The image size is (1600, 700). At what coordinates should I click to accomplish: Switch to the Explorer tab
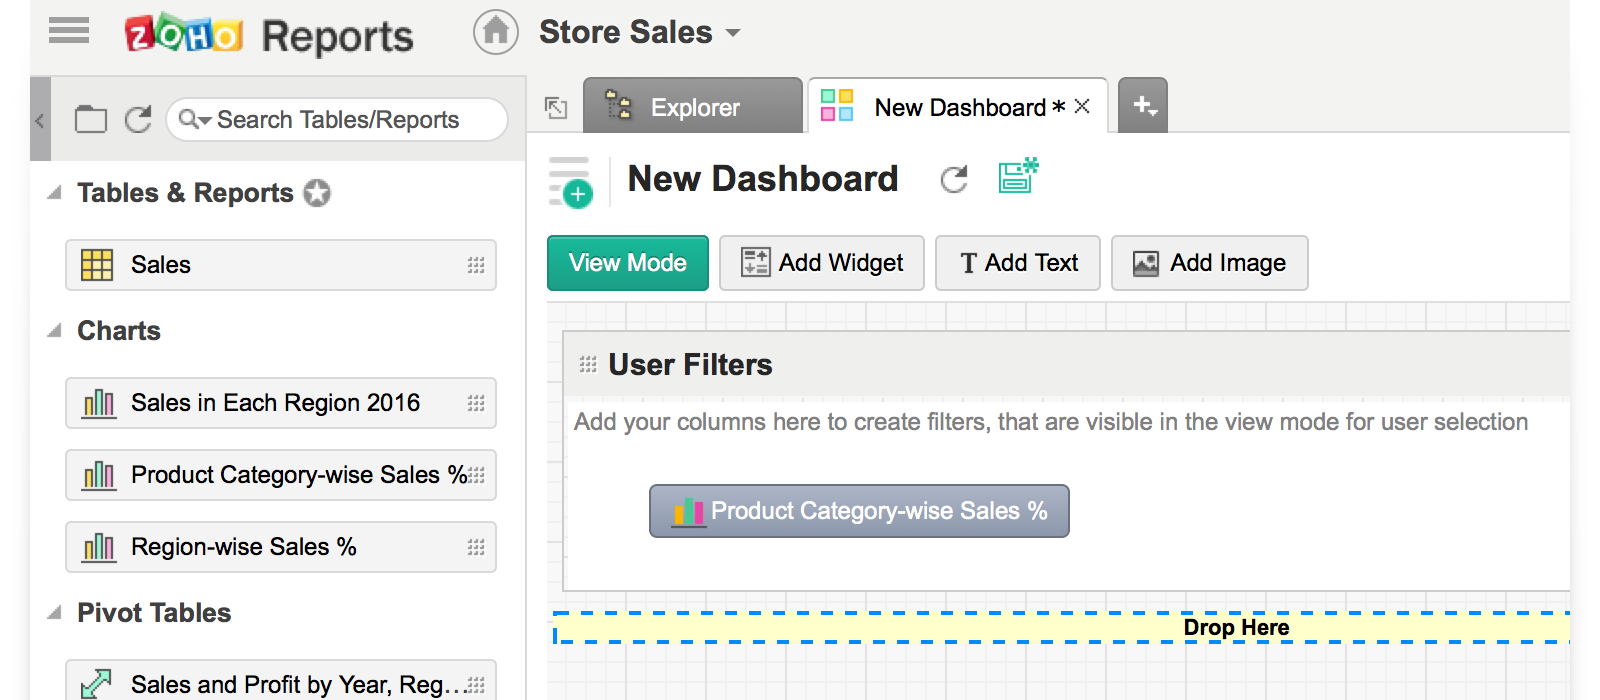pyautogui.click(x=693, y=107)
